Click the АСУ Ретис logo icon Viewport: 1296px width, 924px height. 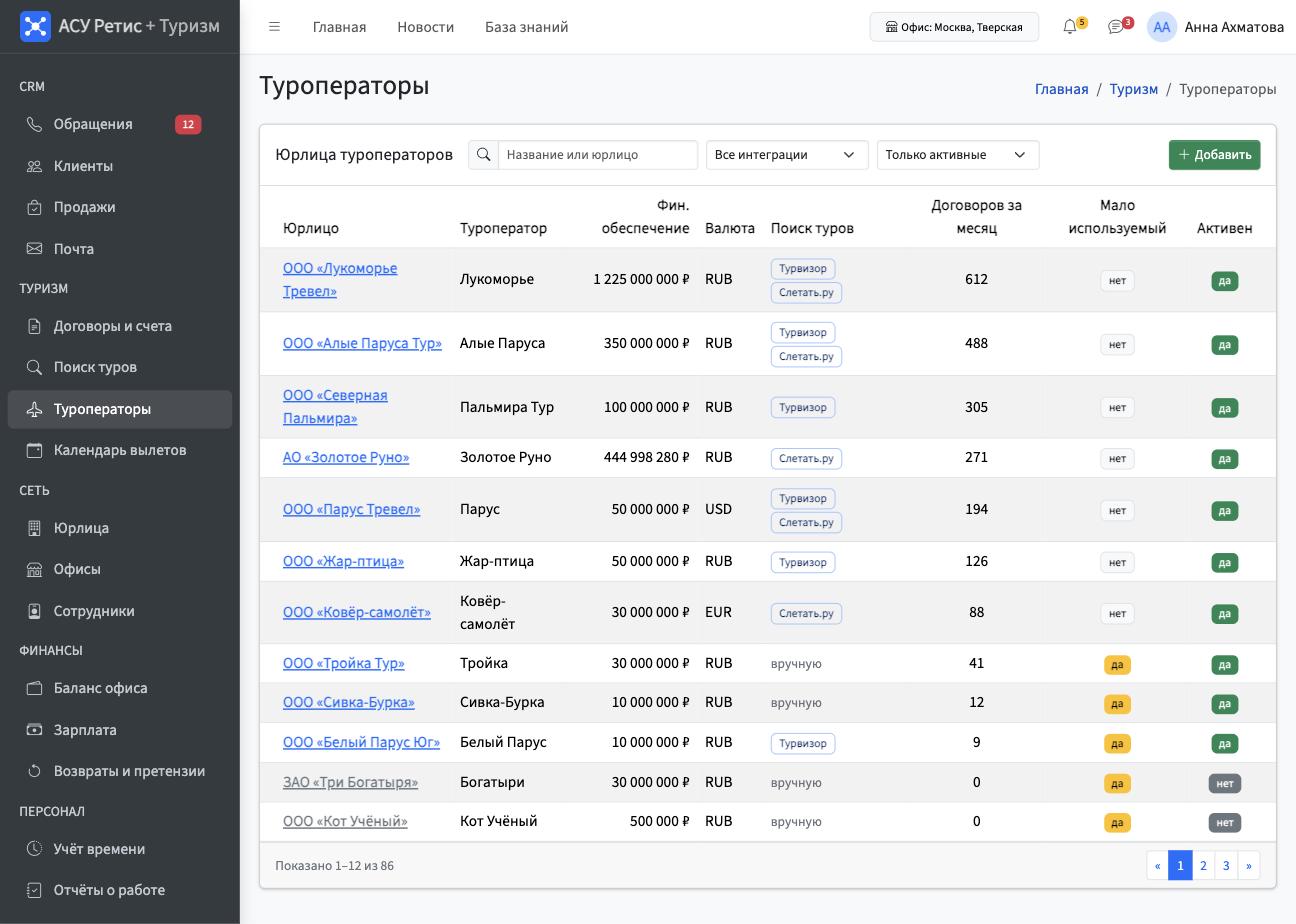click(35, 27)
